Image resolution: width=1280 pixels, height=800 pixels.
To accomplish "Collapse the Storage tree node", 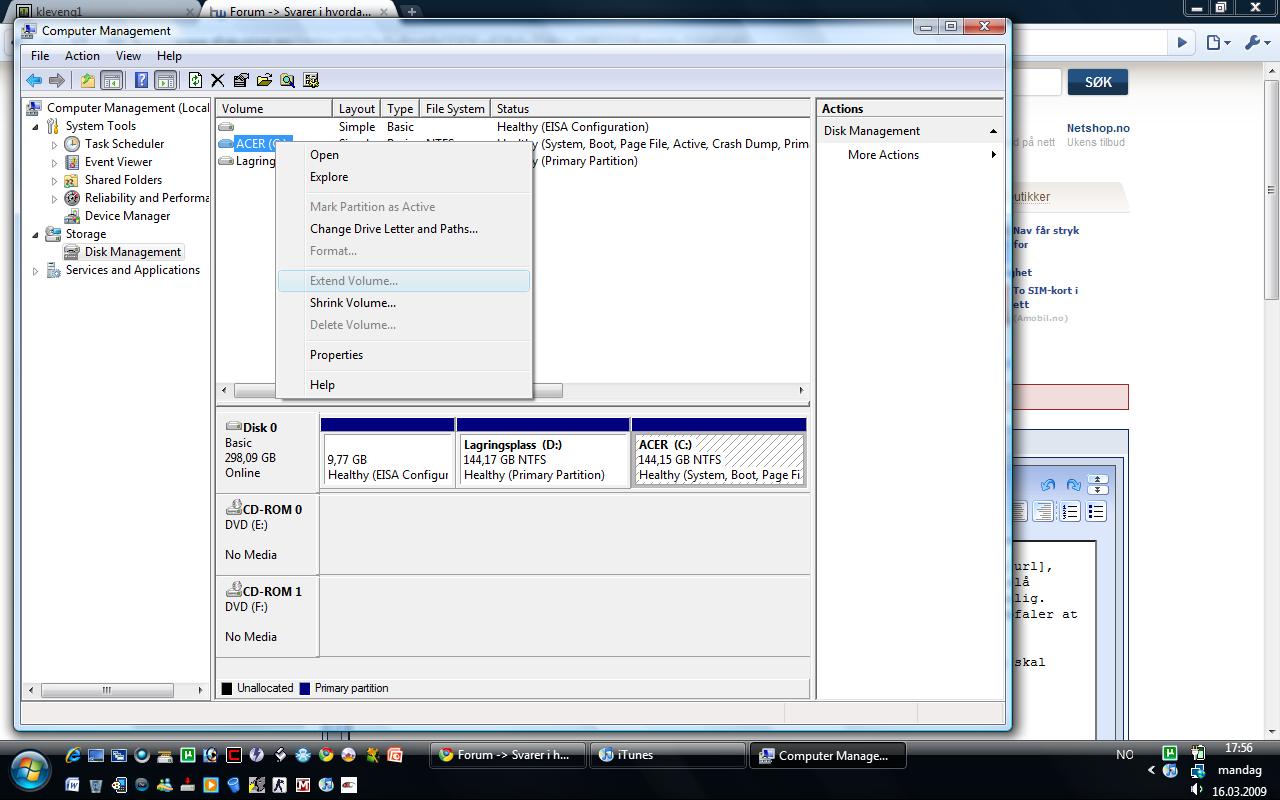I will tap(36, 234).
